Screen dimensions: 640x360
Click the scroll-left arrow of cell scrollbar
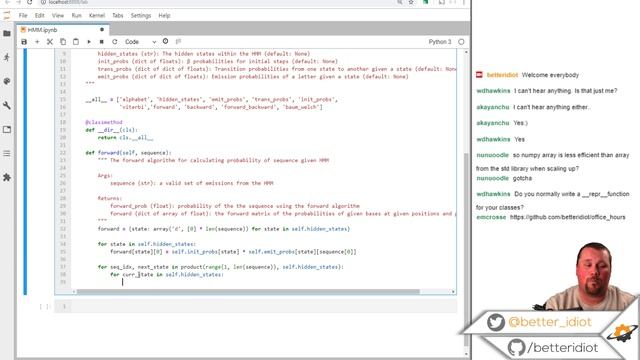point(74,291)
